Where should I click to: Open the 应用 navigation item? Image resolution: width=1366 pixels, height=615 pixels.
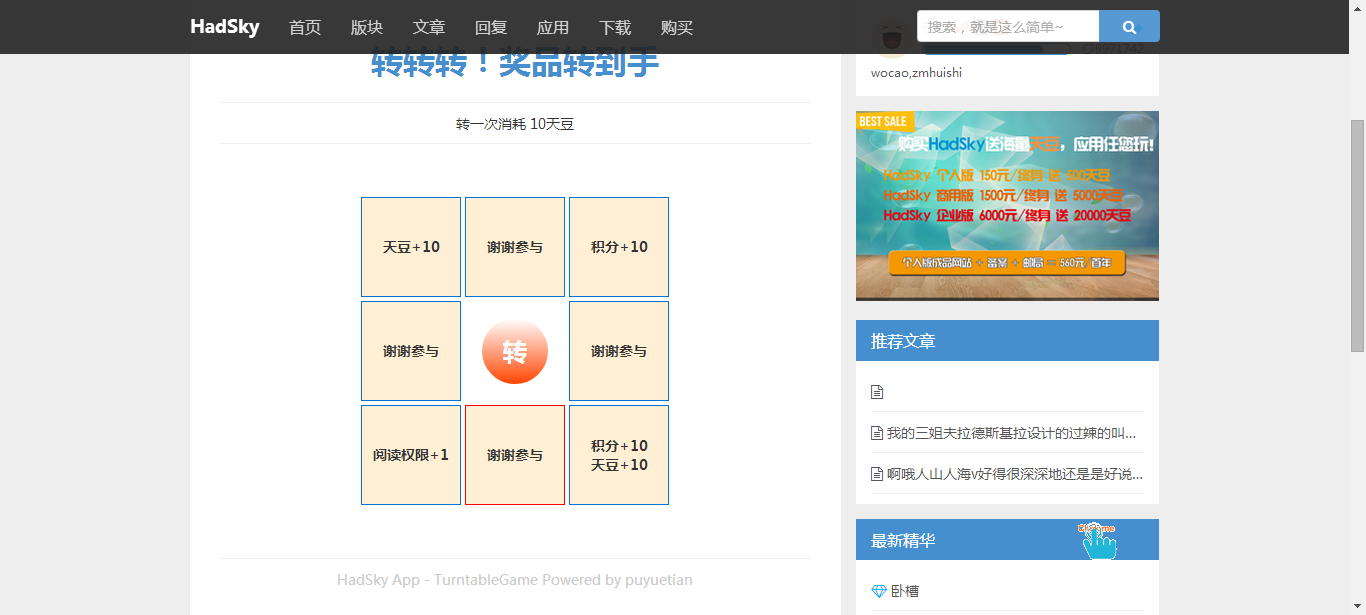(x=553, y=27)
